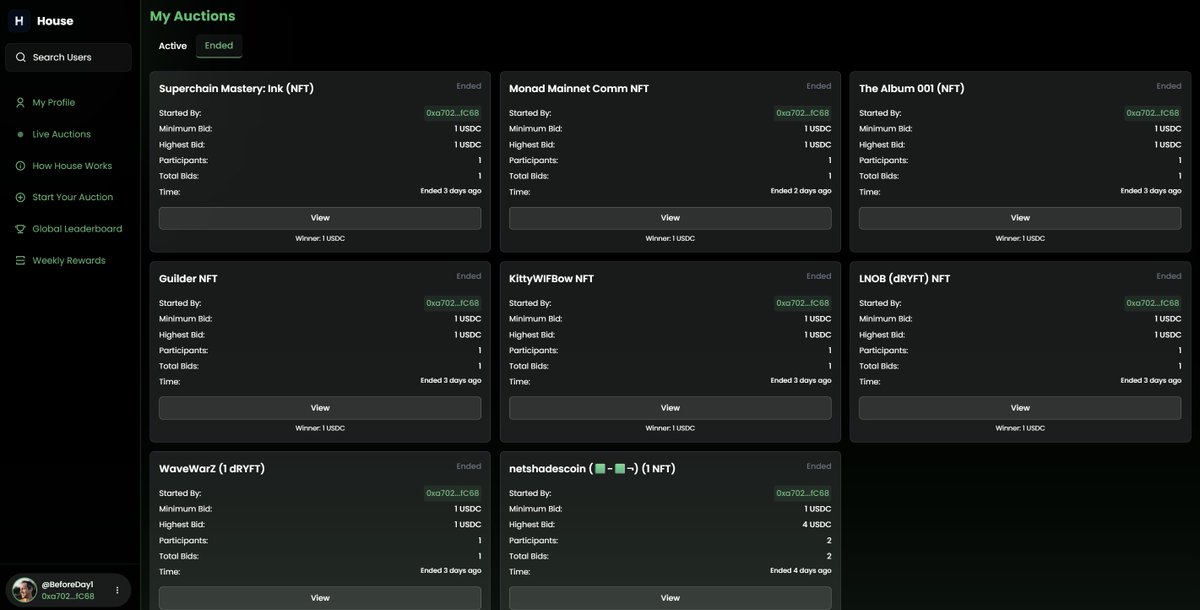Click Winner: 1 USDC under Album 001 card
Image resolution: width=1200 pixels, height=610 pixels.
pos(1020,238)
